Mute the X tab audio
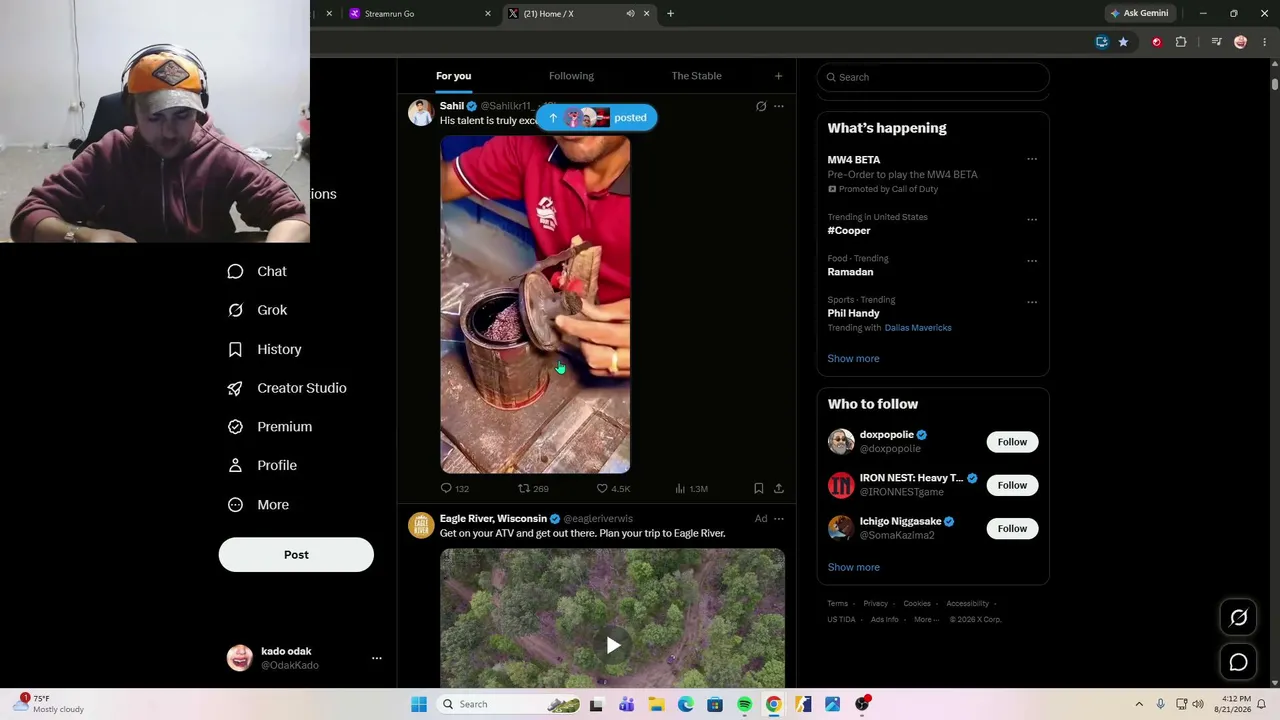Screen dimensions: 1280x720 [x=630, y=14]
